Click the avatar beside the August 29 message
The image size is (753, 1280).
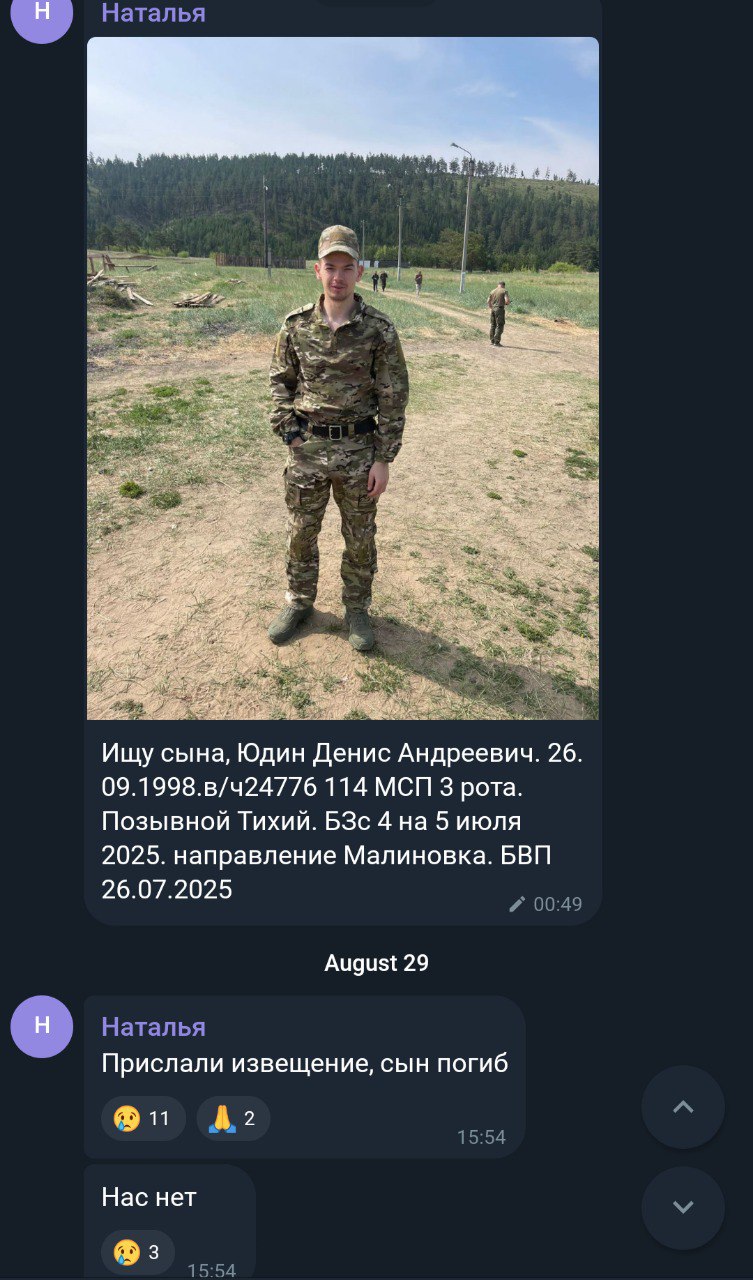pyautogui.click(x=42, y=1026)
